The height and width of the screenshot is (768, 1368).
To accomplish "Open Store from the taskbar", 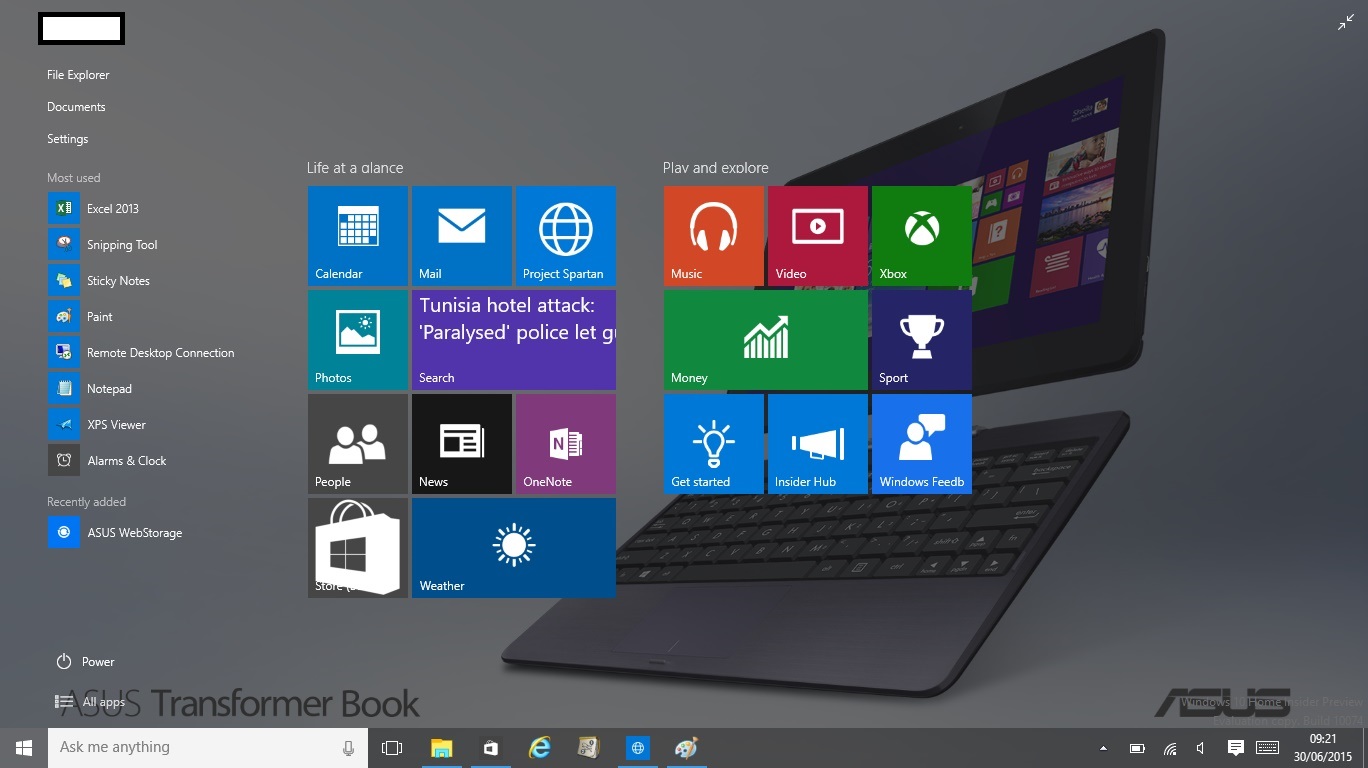I will pos(490,748).
